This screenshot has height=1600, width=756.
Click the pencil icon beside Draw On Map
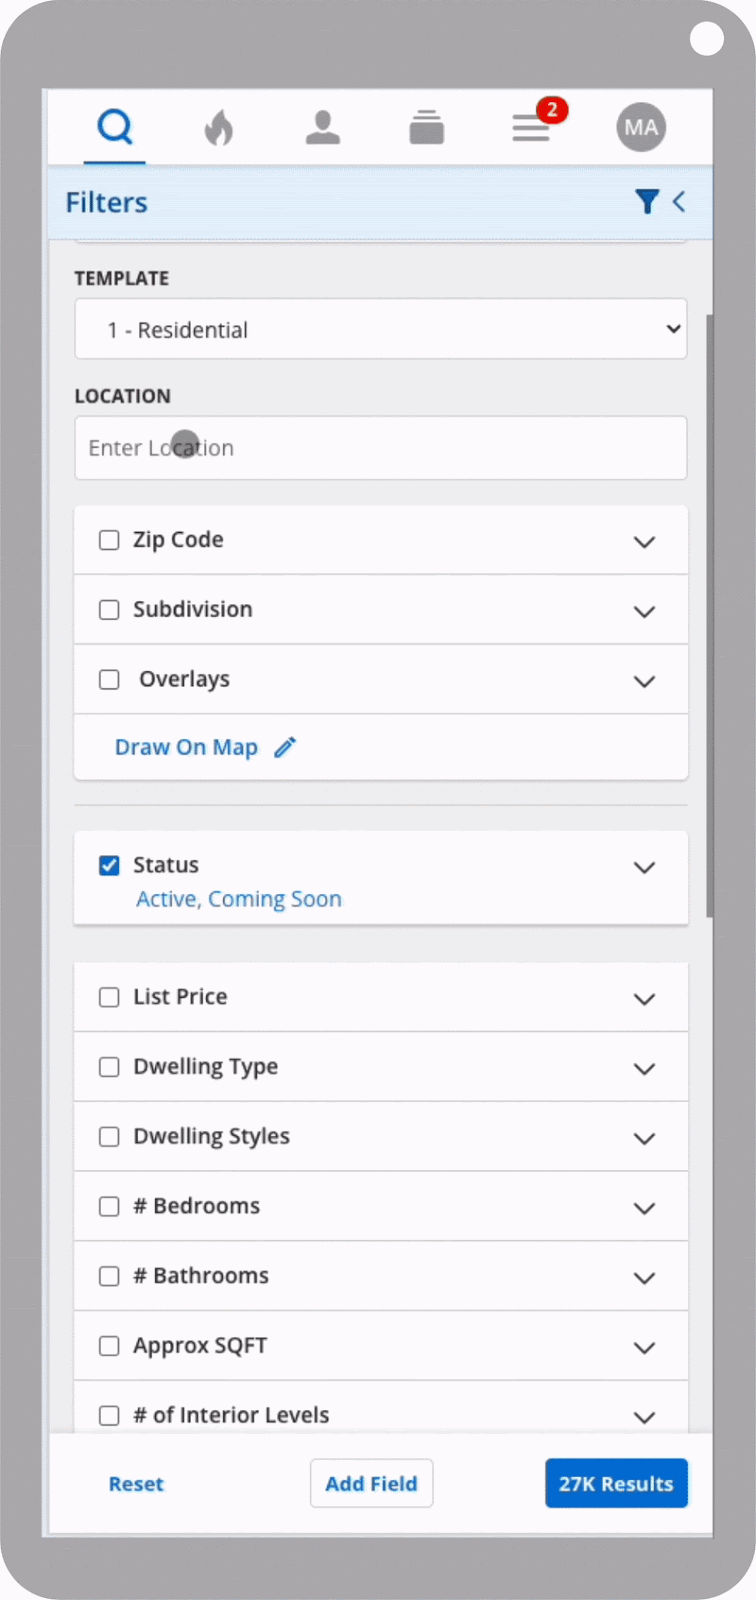pos(285,747)
